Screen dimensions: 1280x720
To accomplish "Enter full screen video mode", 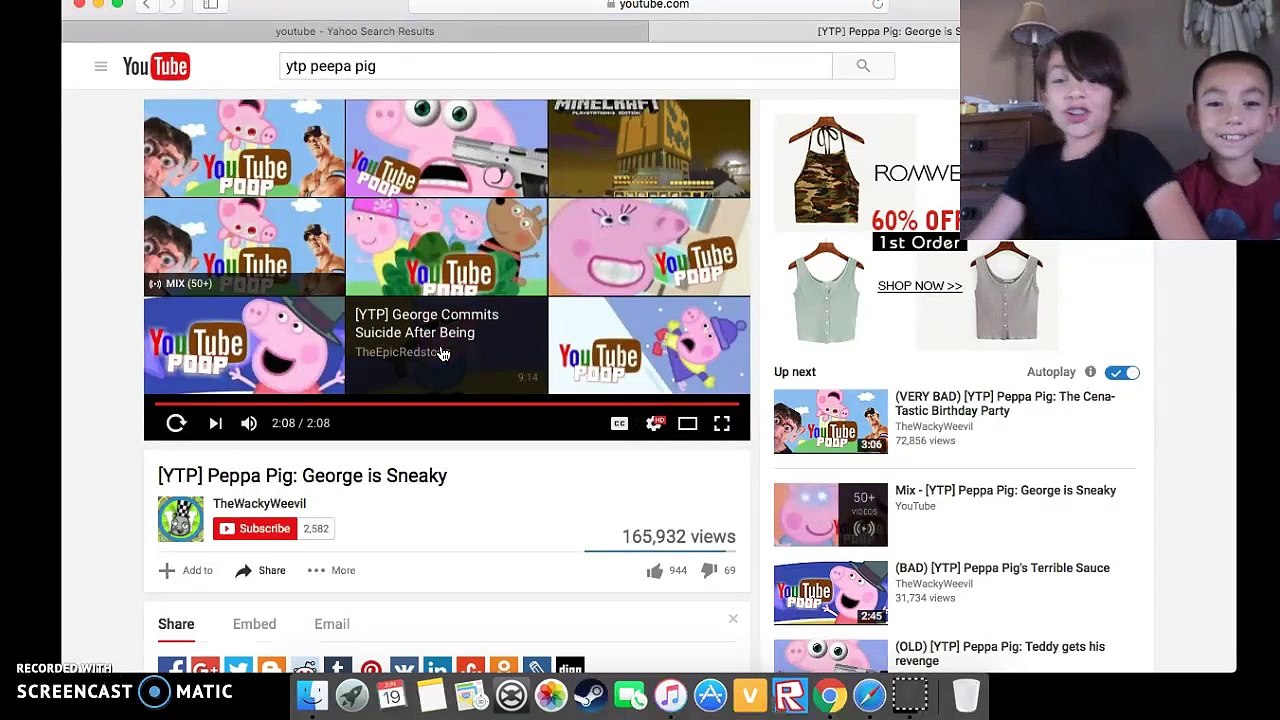I will [x=721, y=423].
